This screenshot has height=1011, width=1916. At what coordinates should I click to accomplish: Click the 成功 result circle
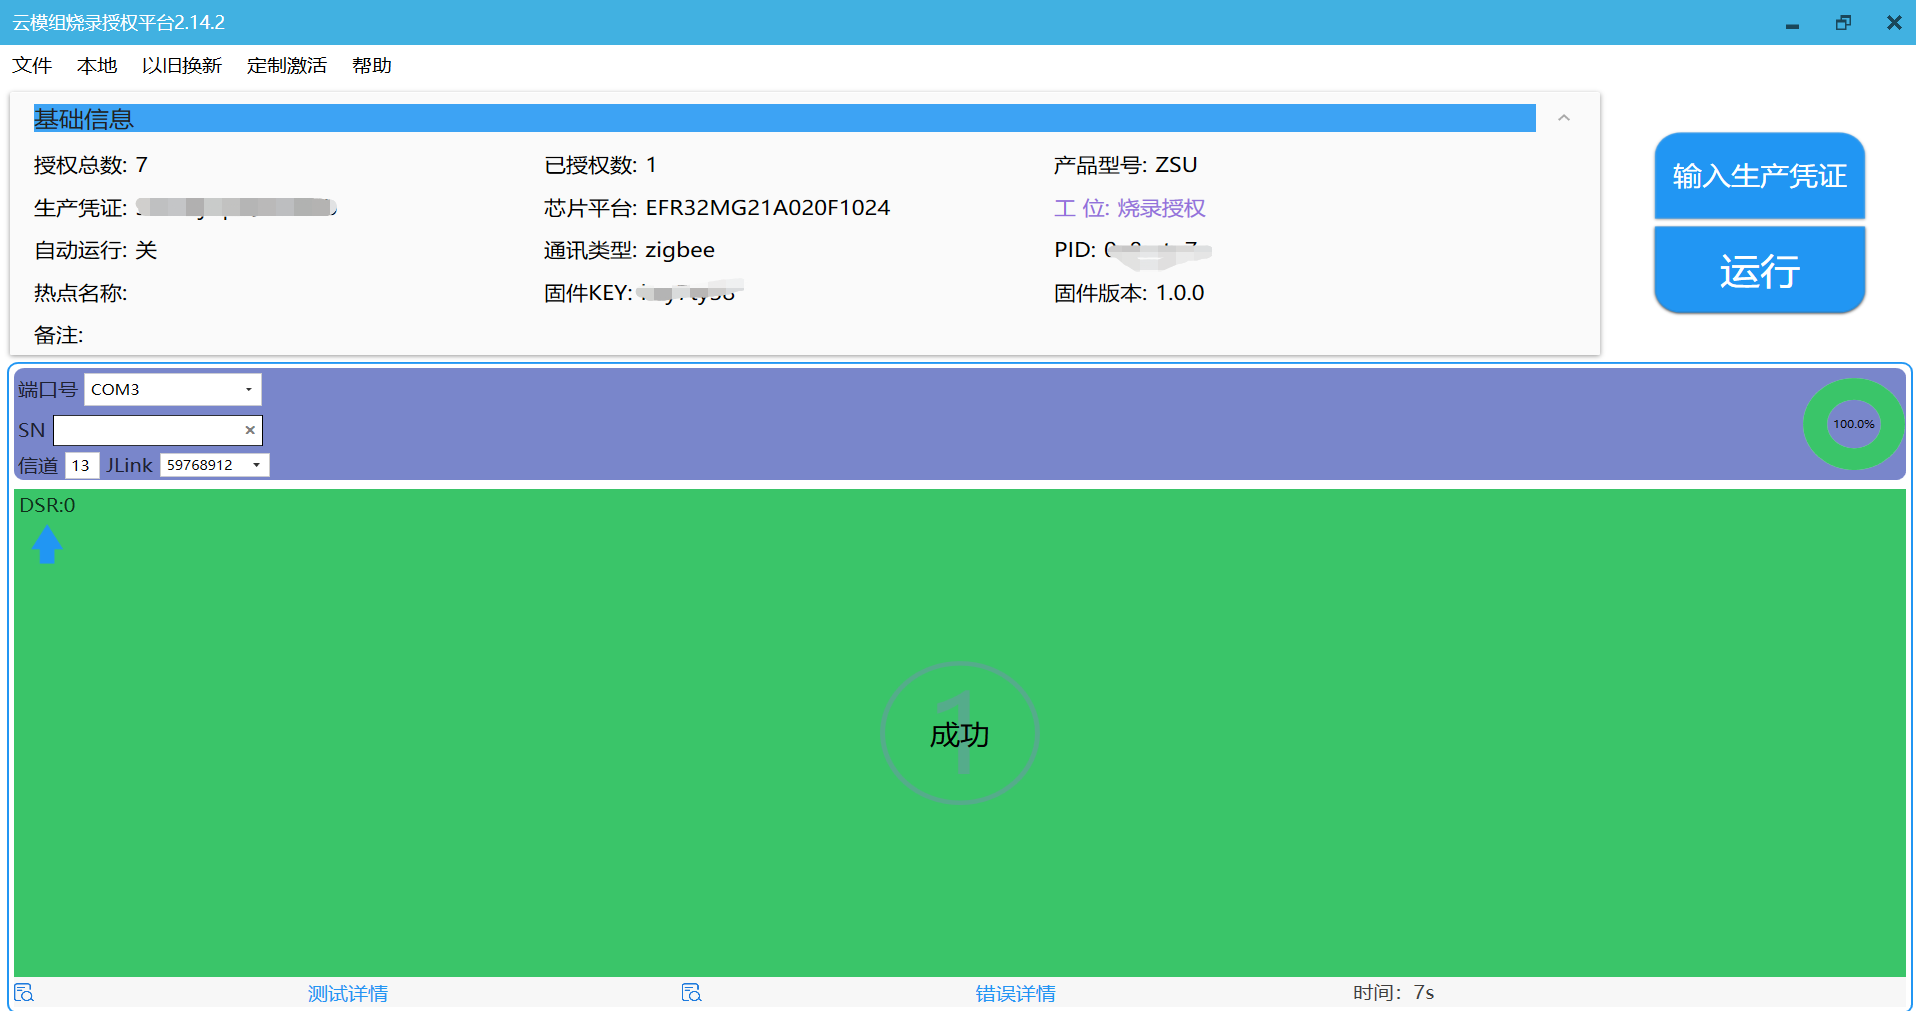coord(960,734)
